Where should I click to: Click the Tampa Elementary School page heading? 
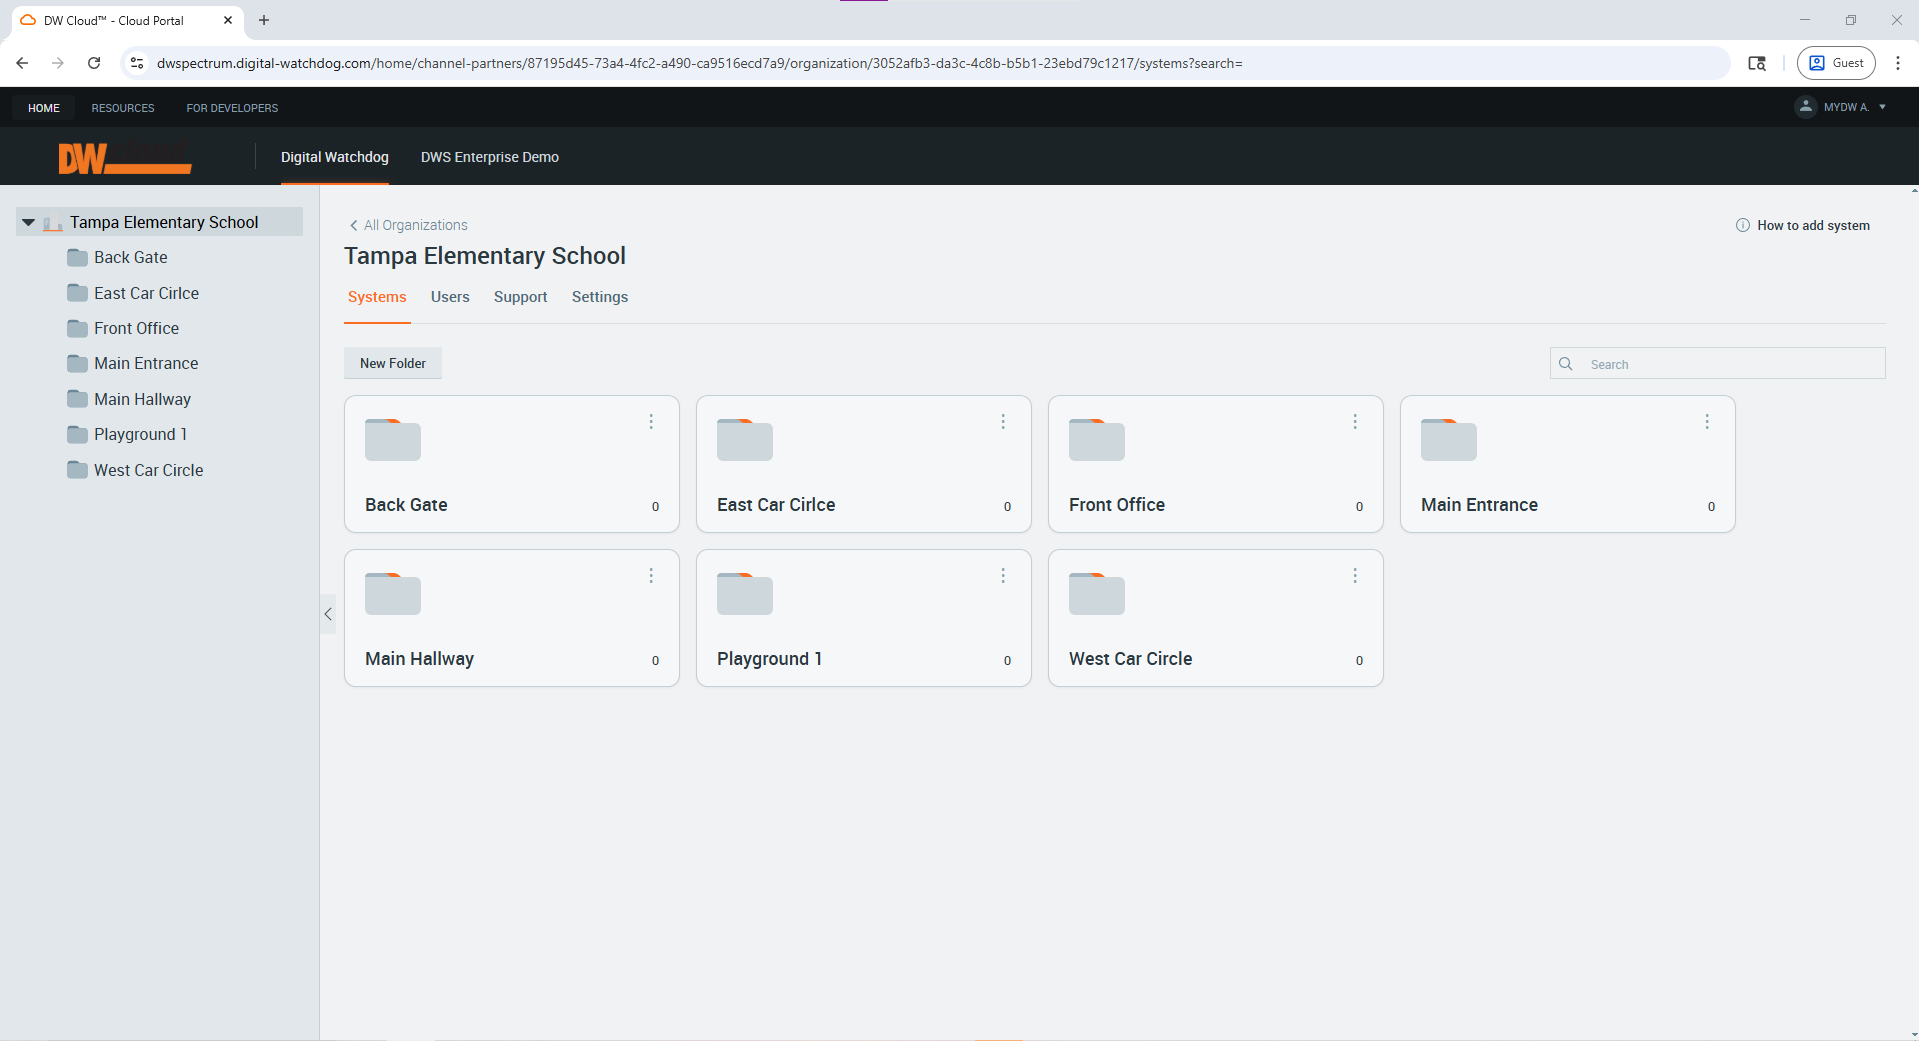point(485,256)
